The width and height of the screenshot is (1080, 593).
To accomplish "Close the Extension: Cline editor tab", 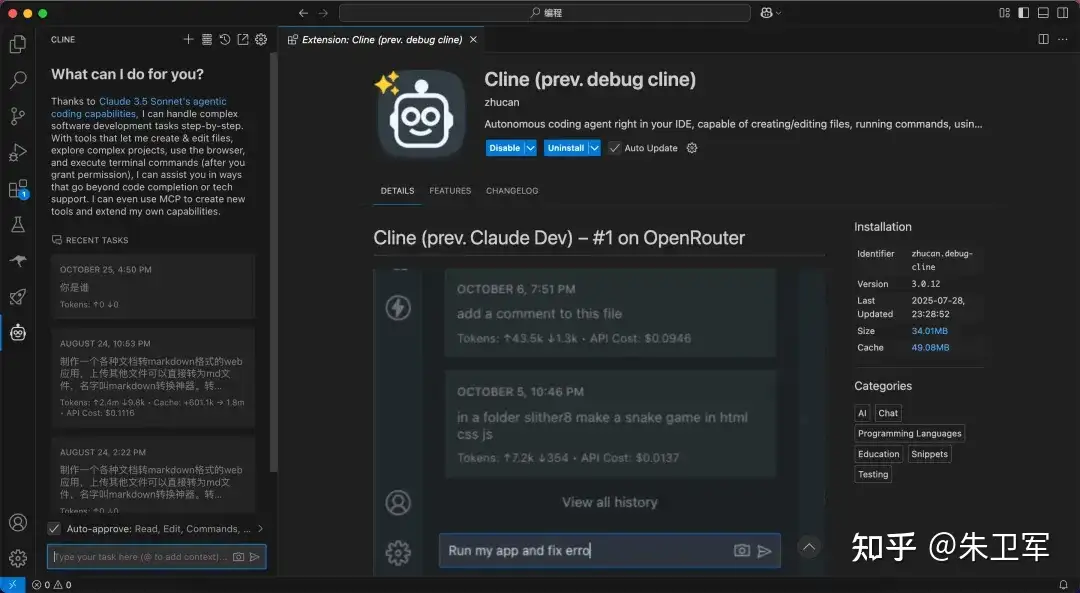I will point(473,39).
